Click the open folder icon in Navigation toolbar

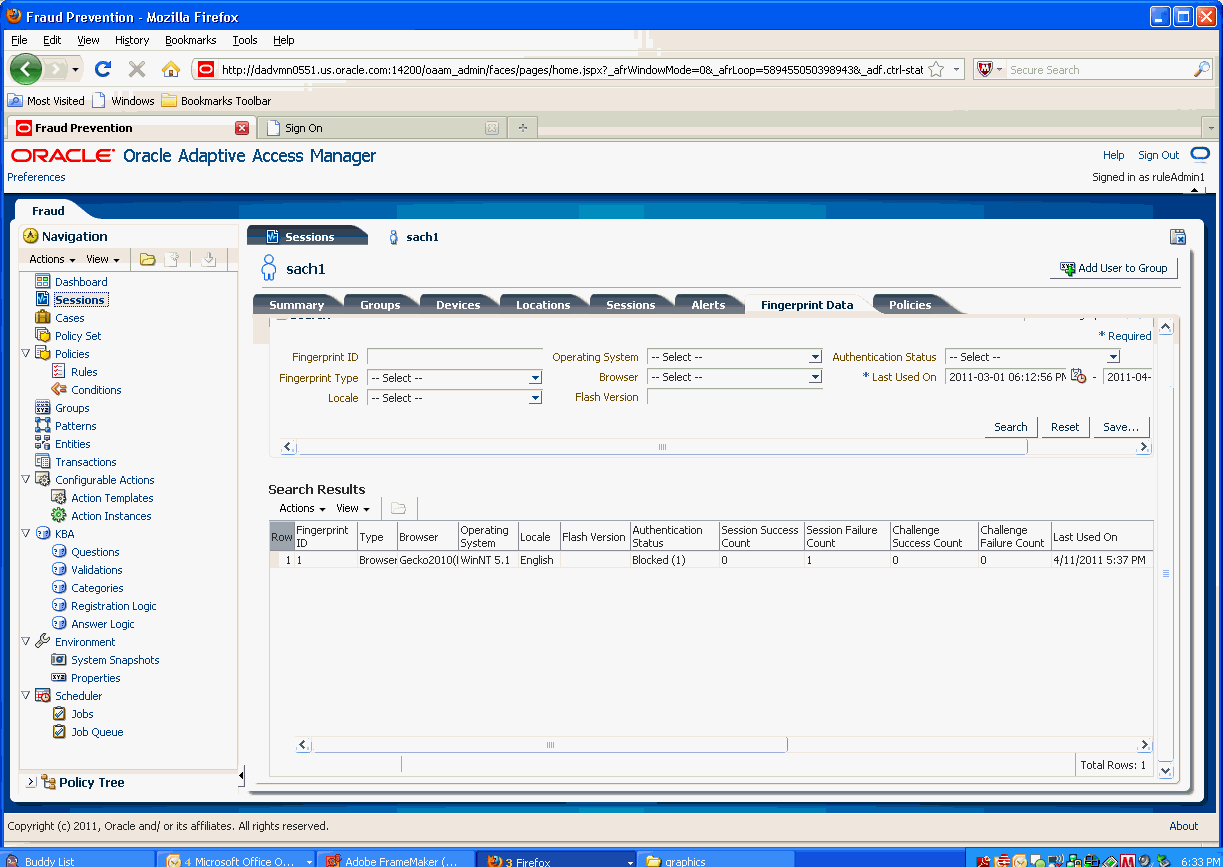point(146,258)
